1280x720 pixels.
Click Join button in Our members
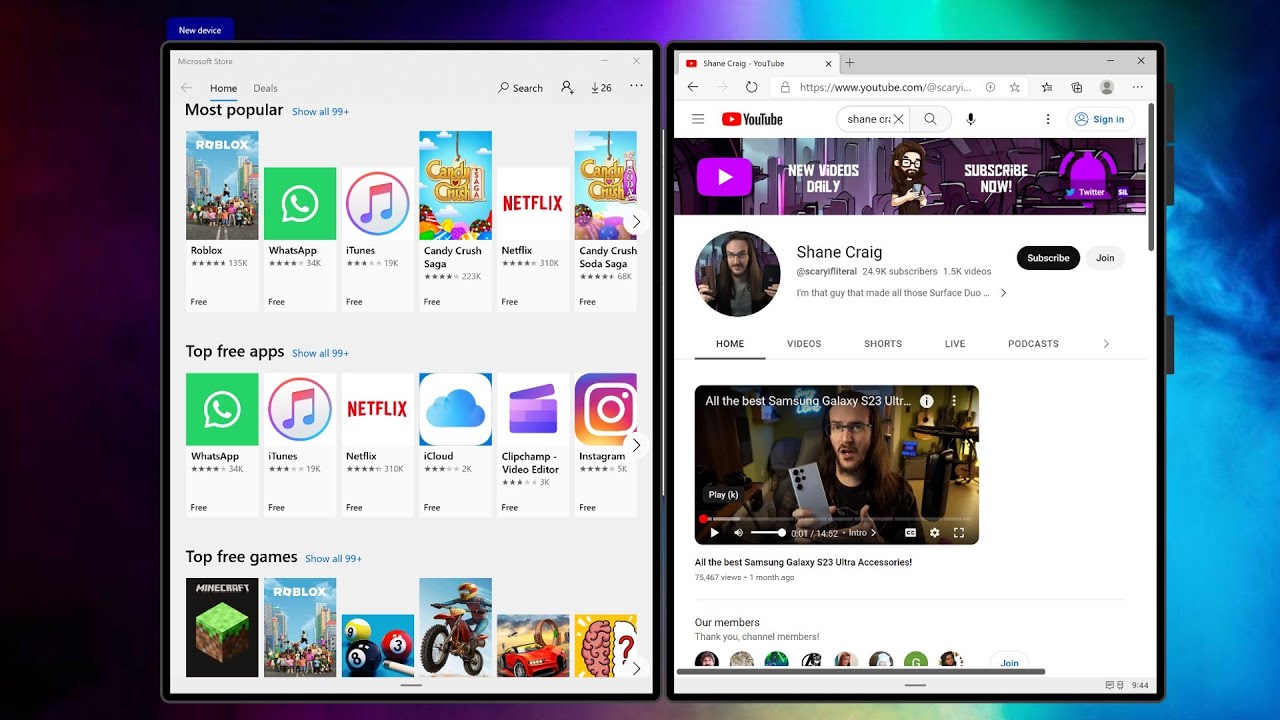tap(1010, 662)
